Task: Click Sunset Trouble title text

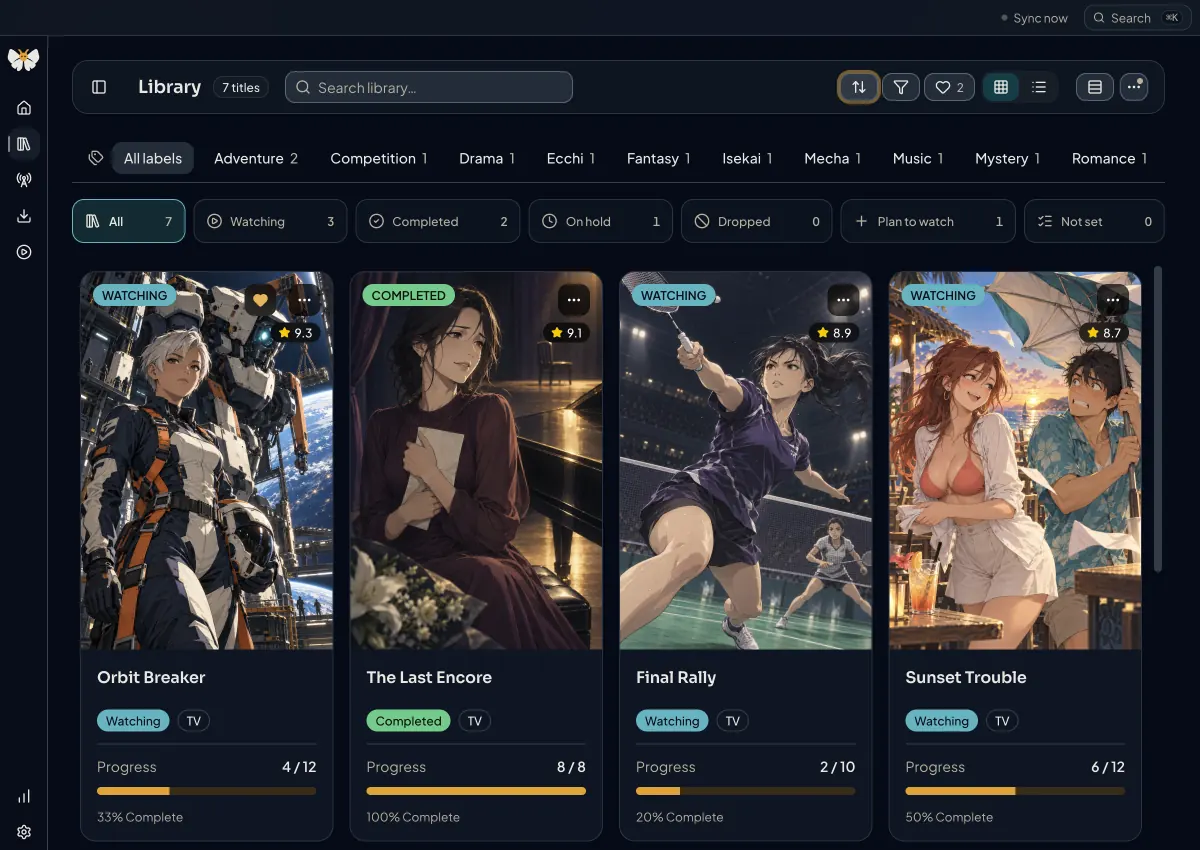Action: tap(966, 677)
